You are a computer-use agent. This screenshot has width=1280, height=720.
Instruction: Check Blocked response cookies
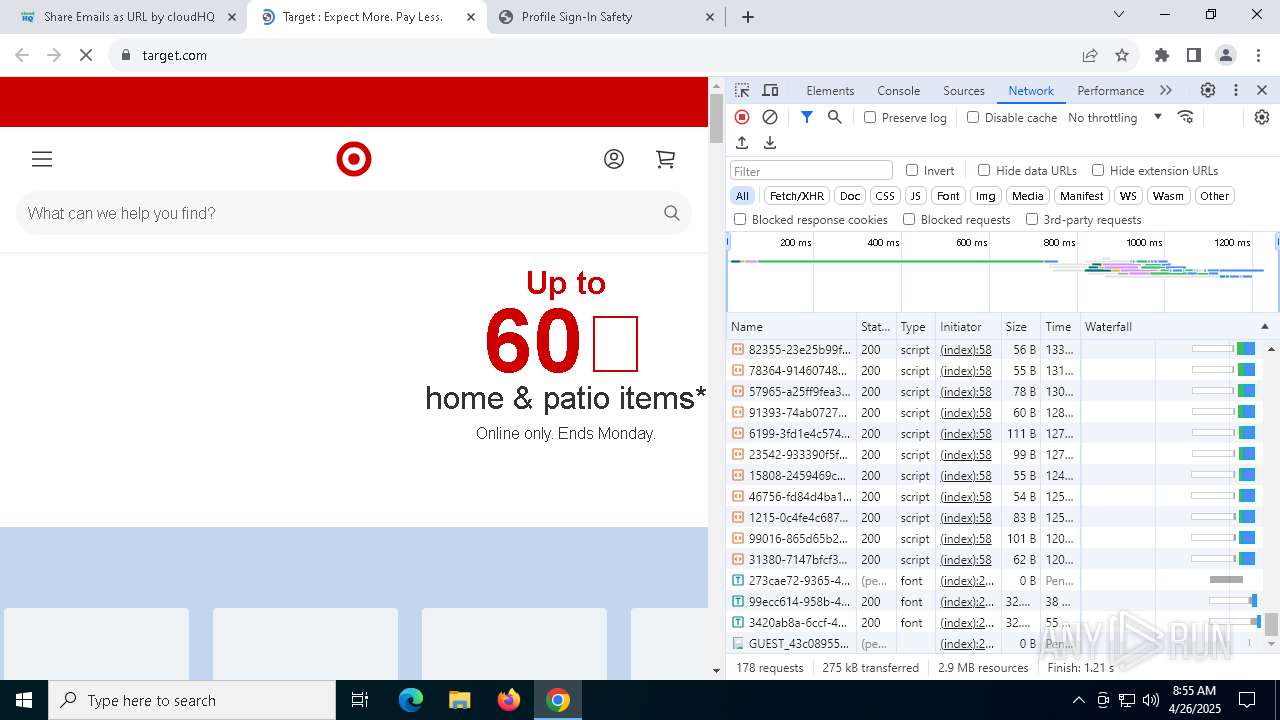[740, 219]
